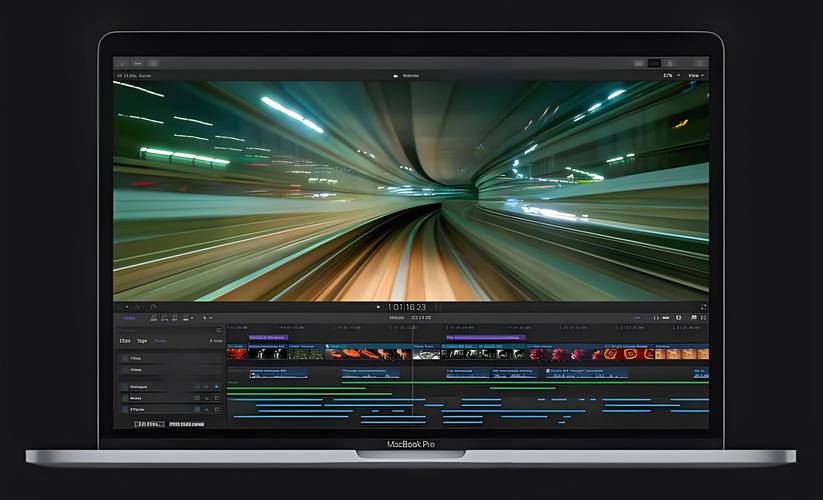Toggle the Effects role checkbox
Image resolution: width=823 pixels, height=500 pixels.
(x=125, y=409)
